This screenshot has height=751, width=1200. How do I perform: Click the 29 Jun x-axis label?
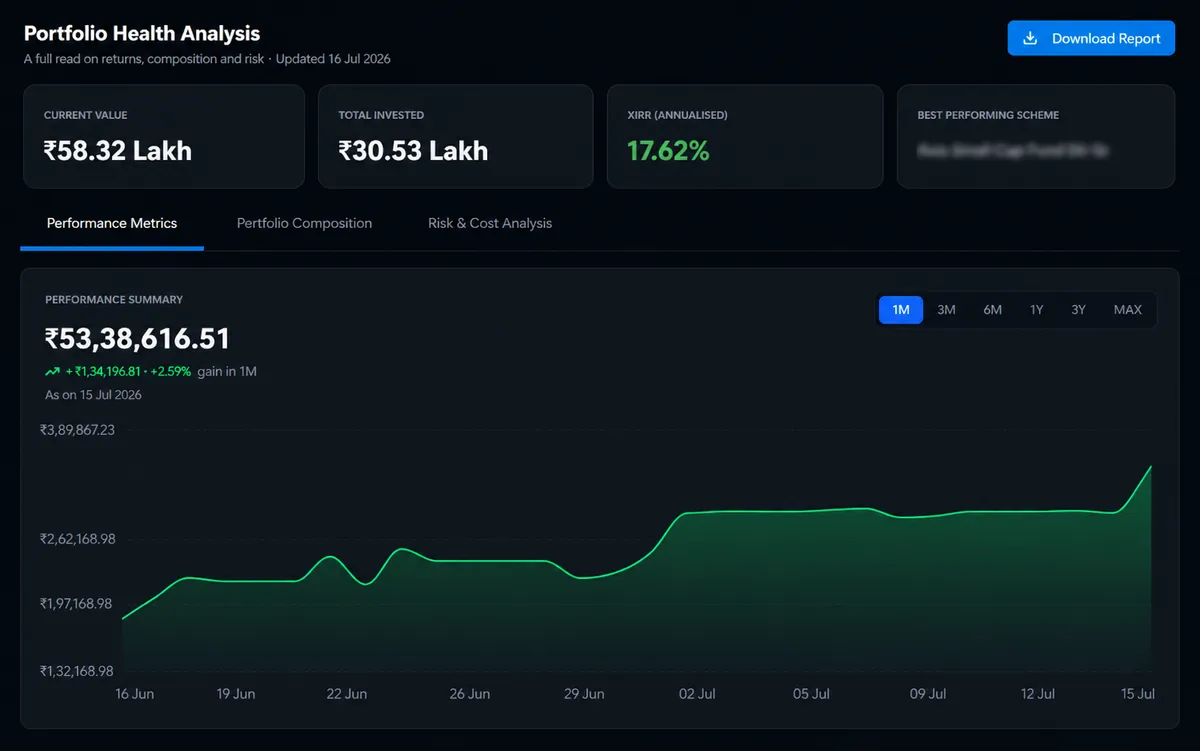(x=584, y=694)
